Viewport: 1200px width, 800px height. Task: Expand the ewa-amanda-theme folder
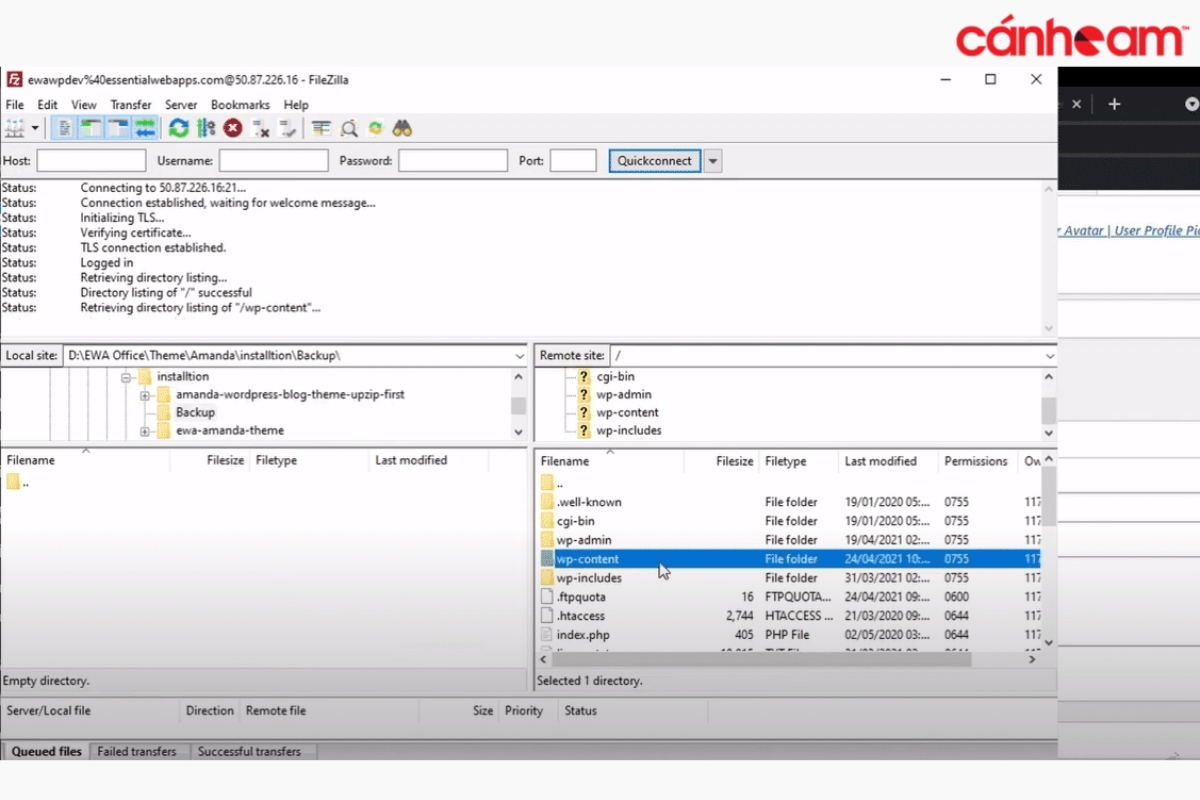(x=145, y=431)
